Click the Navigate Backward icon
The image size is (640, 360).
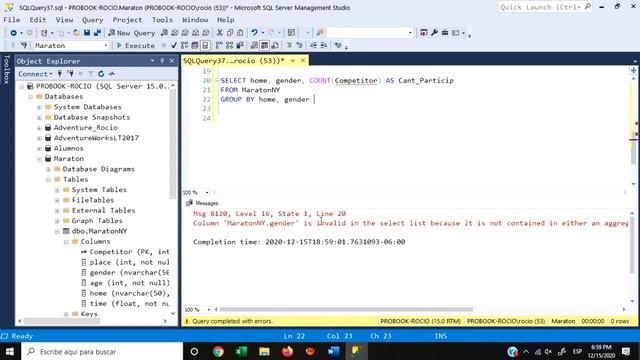tap(13, 33)
